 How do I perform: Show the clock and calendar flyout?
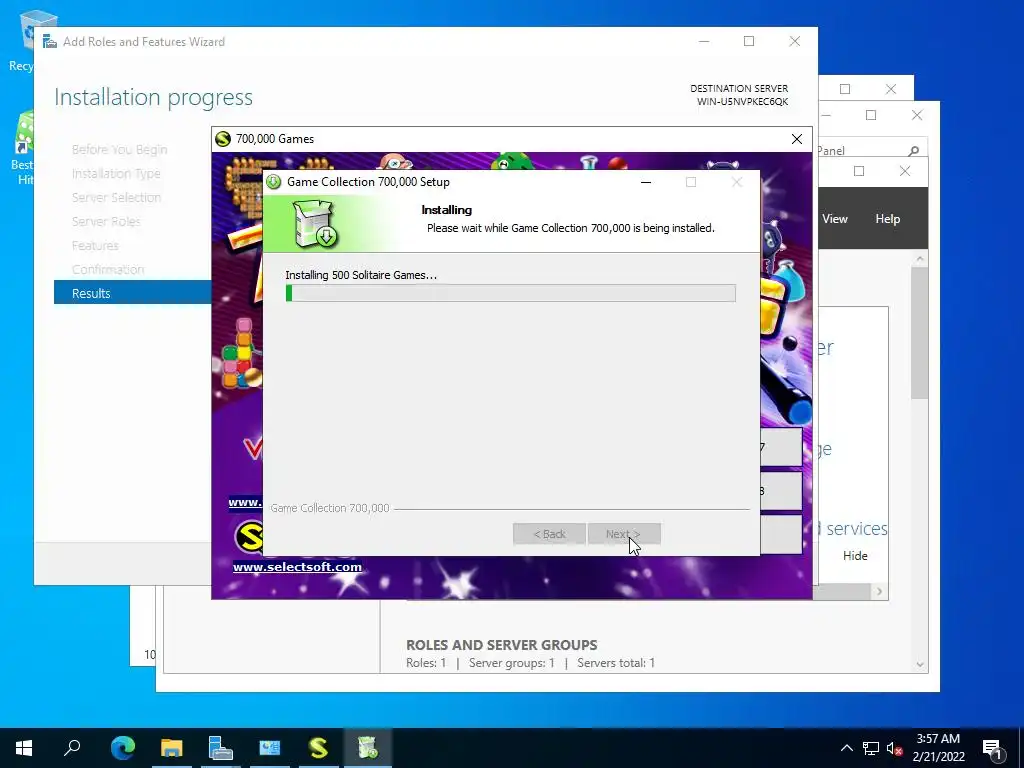938,748
